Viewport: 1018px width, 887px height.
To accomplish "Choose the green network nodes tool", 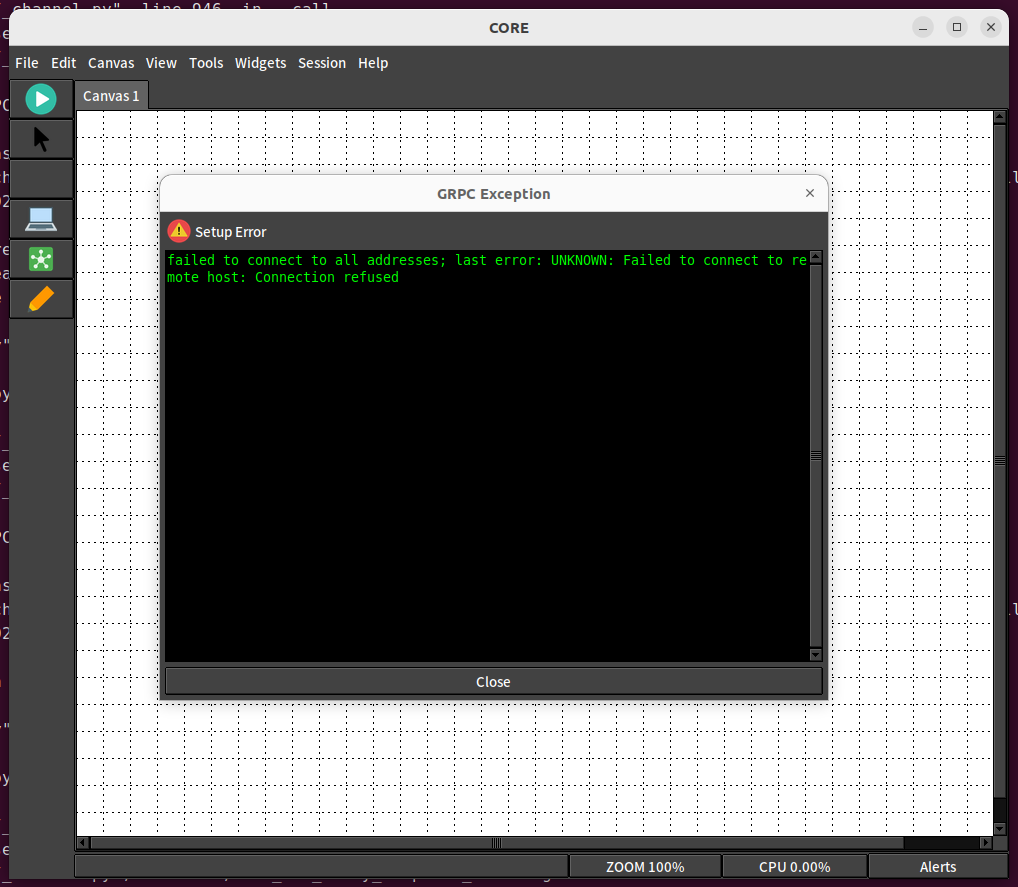I will coord(40,258).
